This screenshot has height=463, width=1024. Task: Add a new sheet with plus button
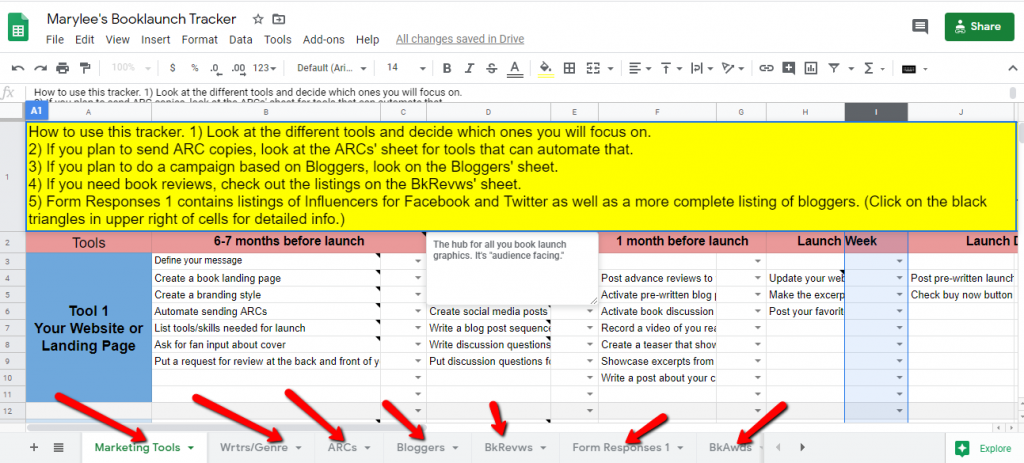[x=34, y=447]
